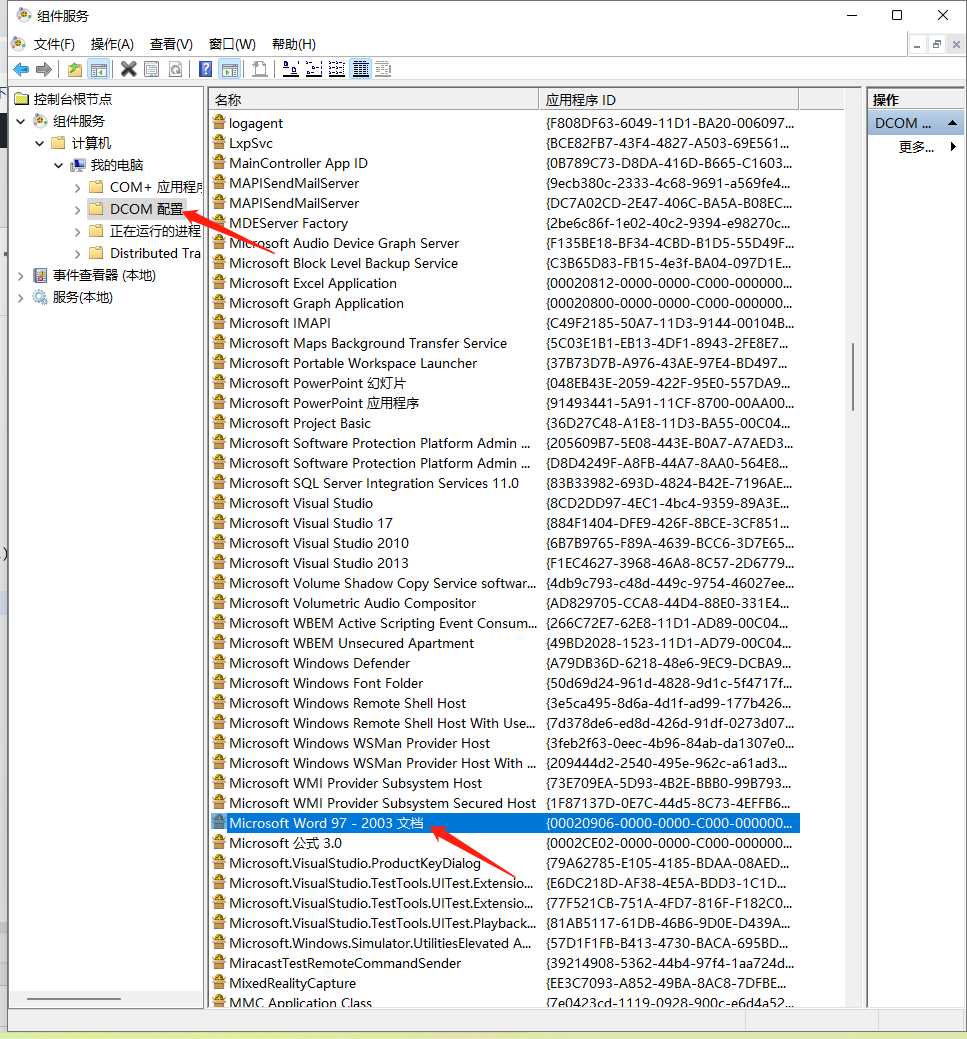The width and height of the screenshot is (967, 1039).
Task: Click the status view icon in the toolbar
Action: tap(384, 69)
